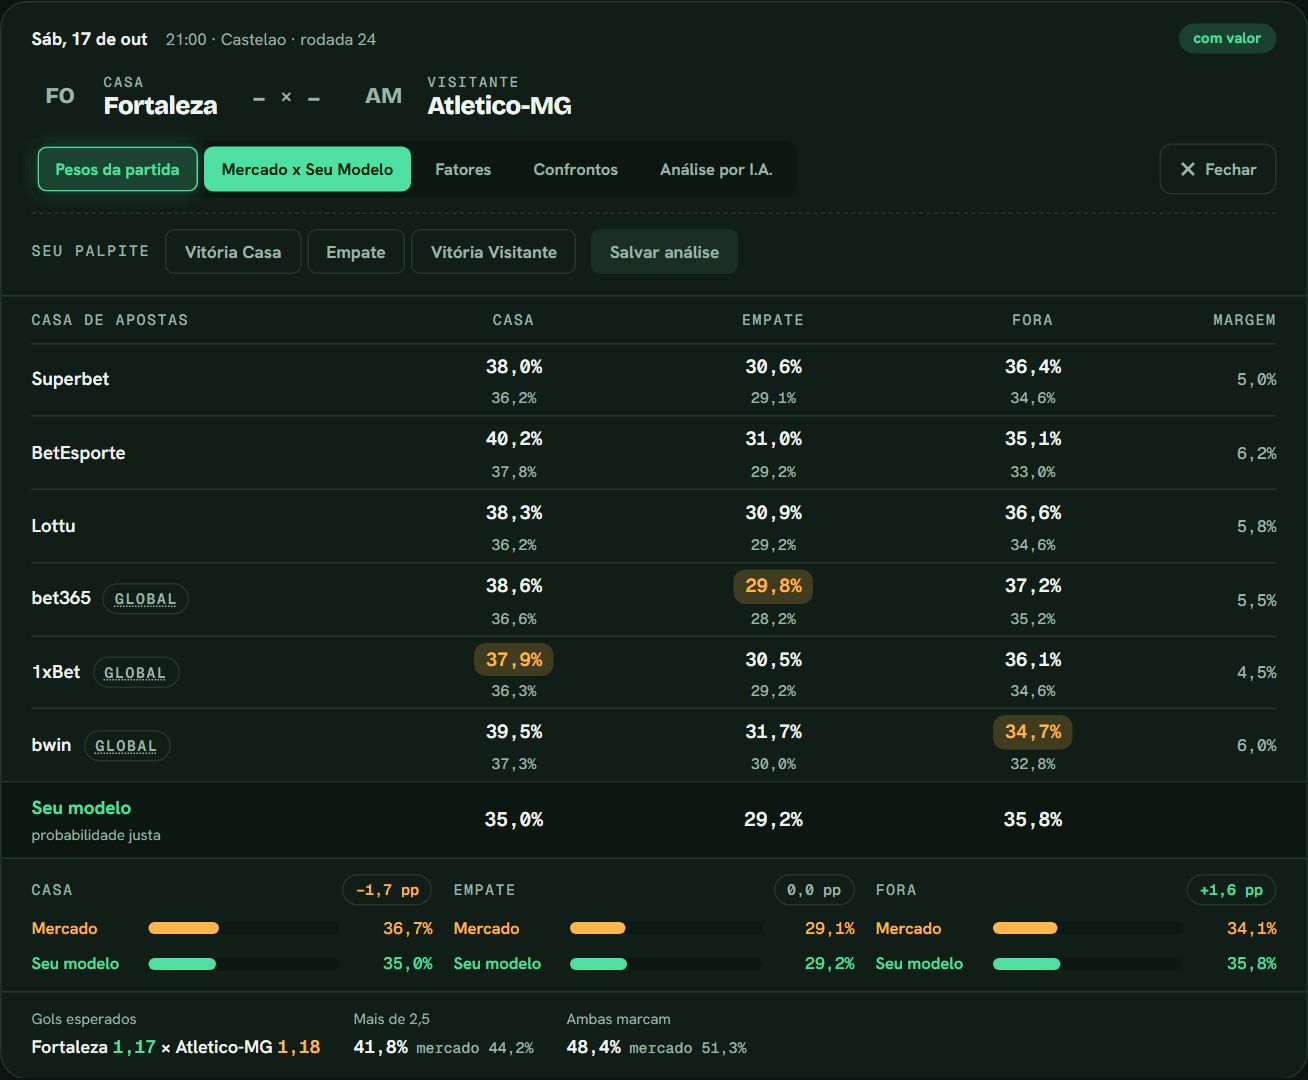This screenshot has width=1308, height=1080.
Task: Click the highlighted 37,9% home value for 1xBet
Action: [514, 660]
